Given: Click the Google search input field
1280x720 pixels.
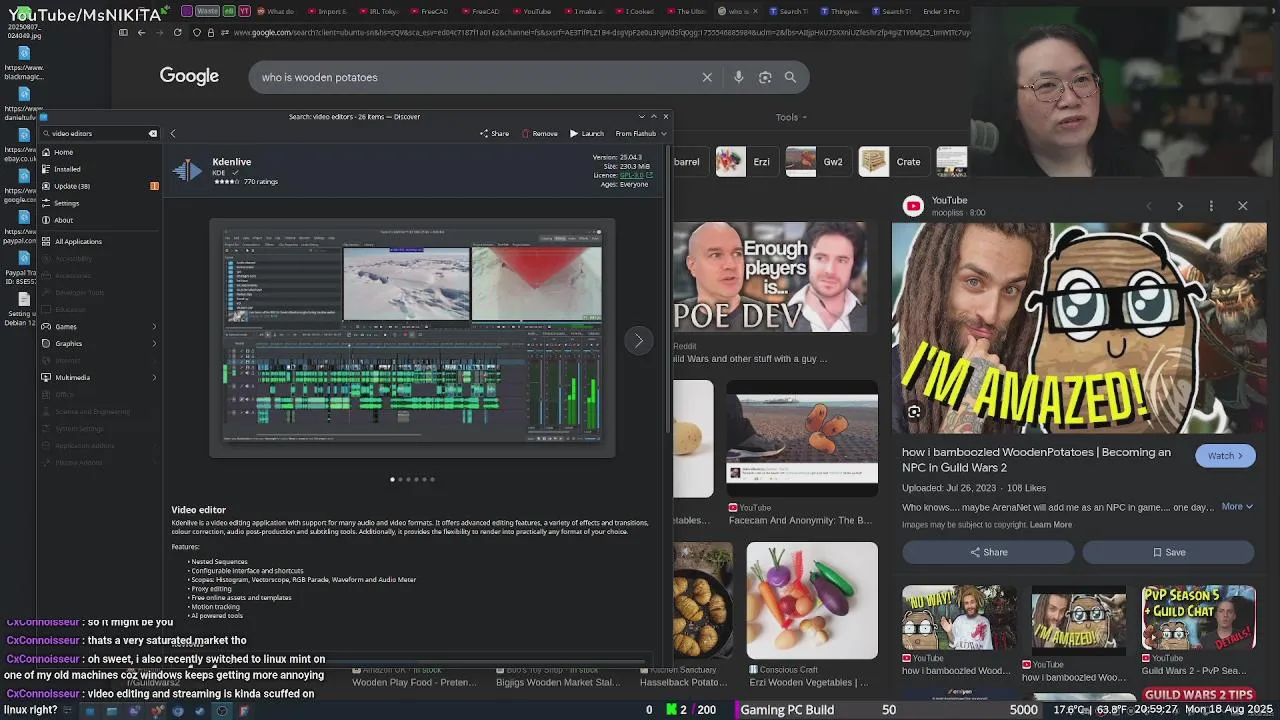Looking at the screenshot, I should 475,77.
